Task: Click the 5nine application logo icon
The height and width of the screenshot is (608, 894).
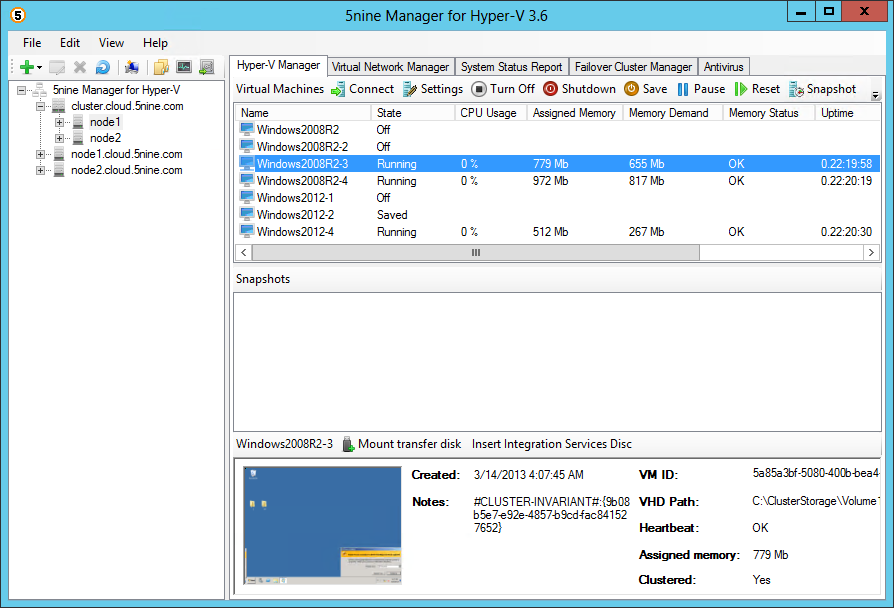Action: pos(18,15)
